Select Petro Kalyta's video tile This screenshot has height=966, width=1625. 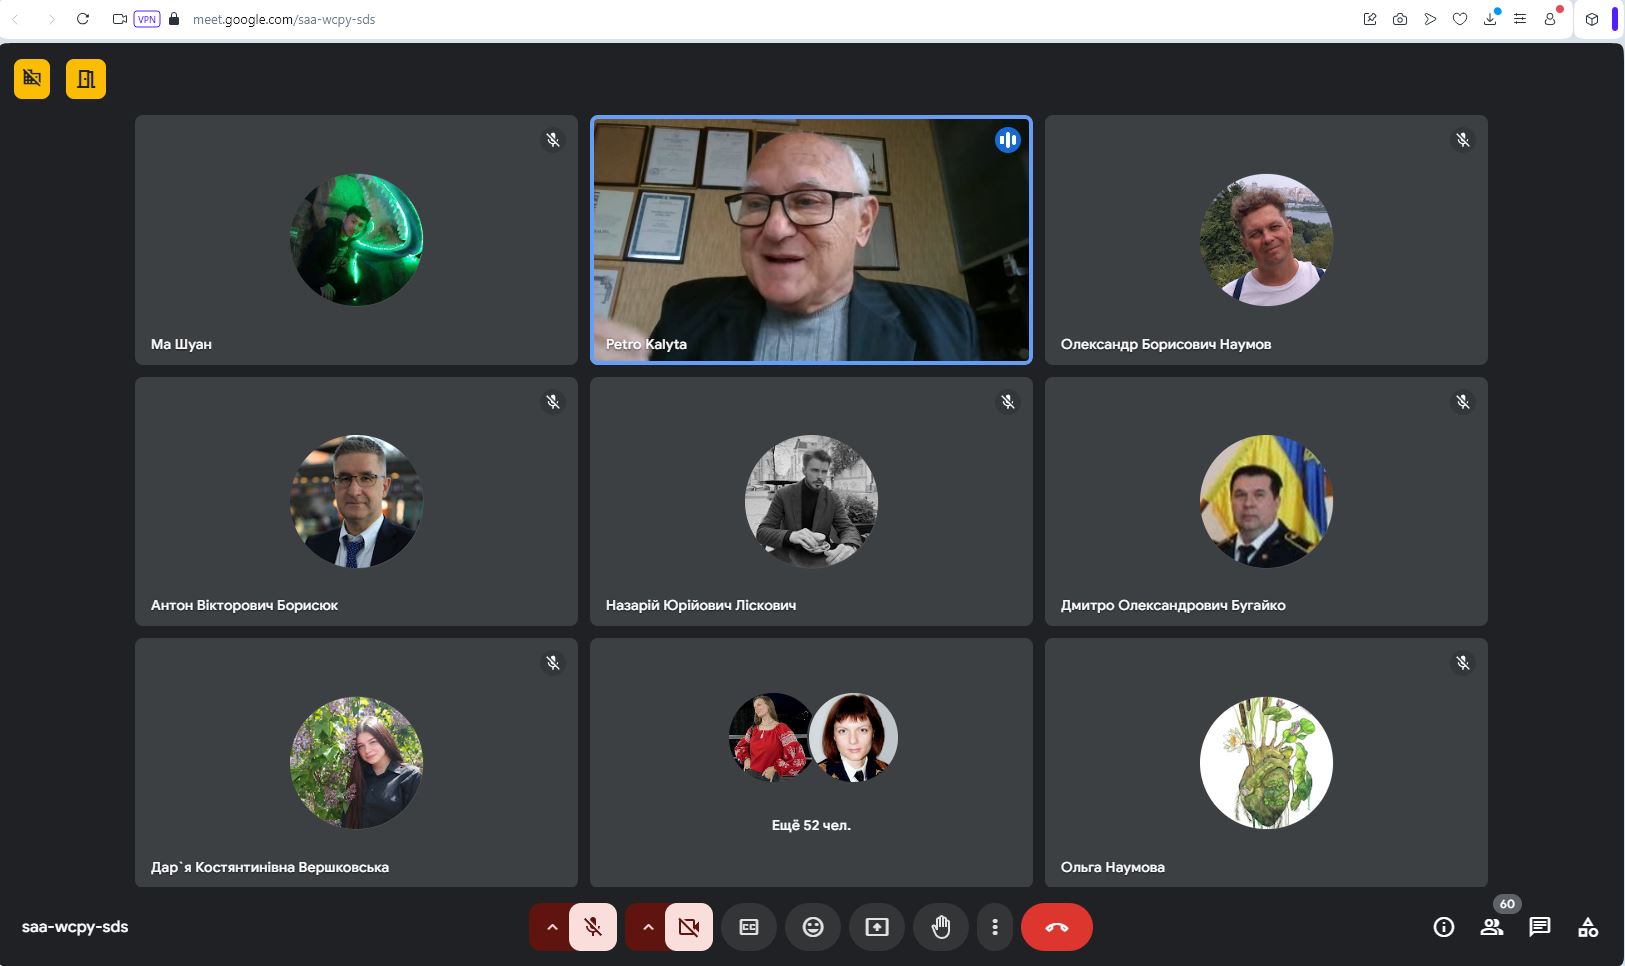tap(811, 240)
